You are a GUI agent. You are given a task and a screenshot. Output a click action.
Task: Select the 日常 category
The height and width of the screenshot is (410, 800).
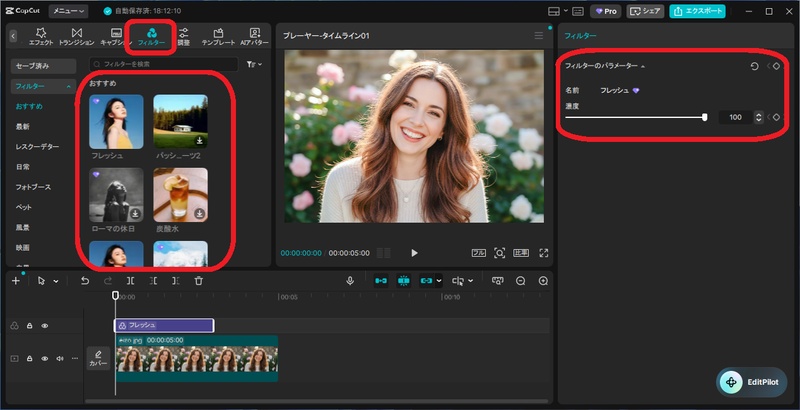pos(22,167)
